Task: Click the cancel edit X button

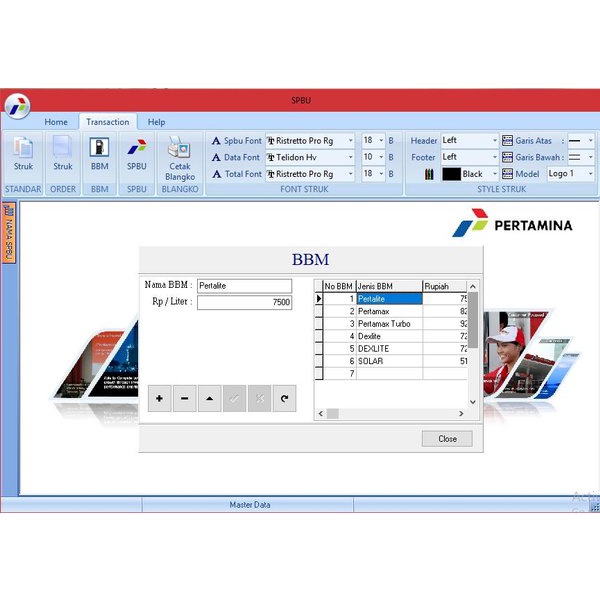Action: pyautogui.click(x=259, y=398)
